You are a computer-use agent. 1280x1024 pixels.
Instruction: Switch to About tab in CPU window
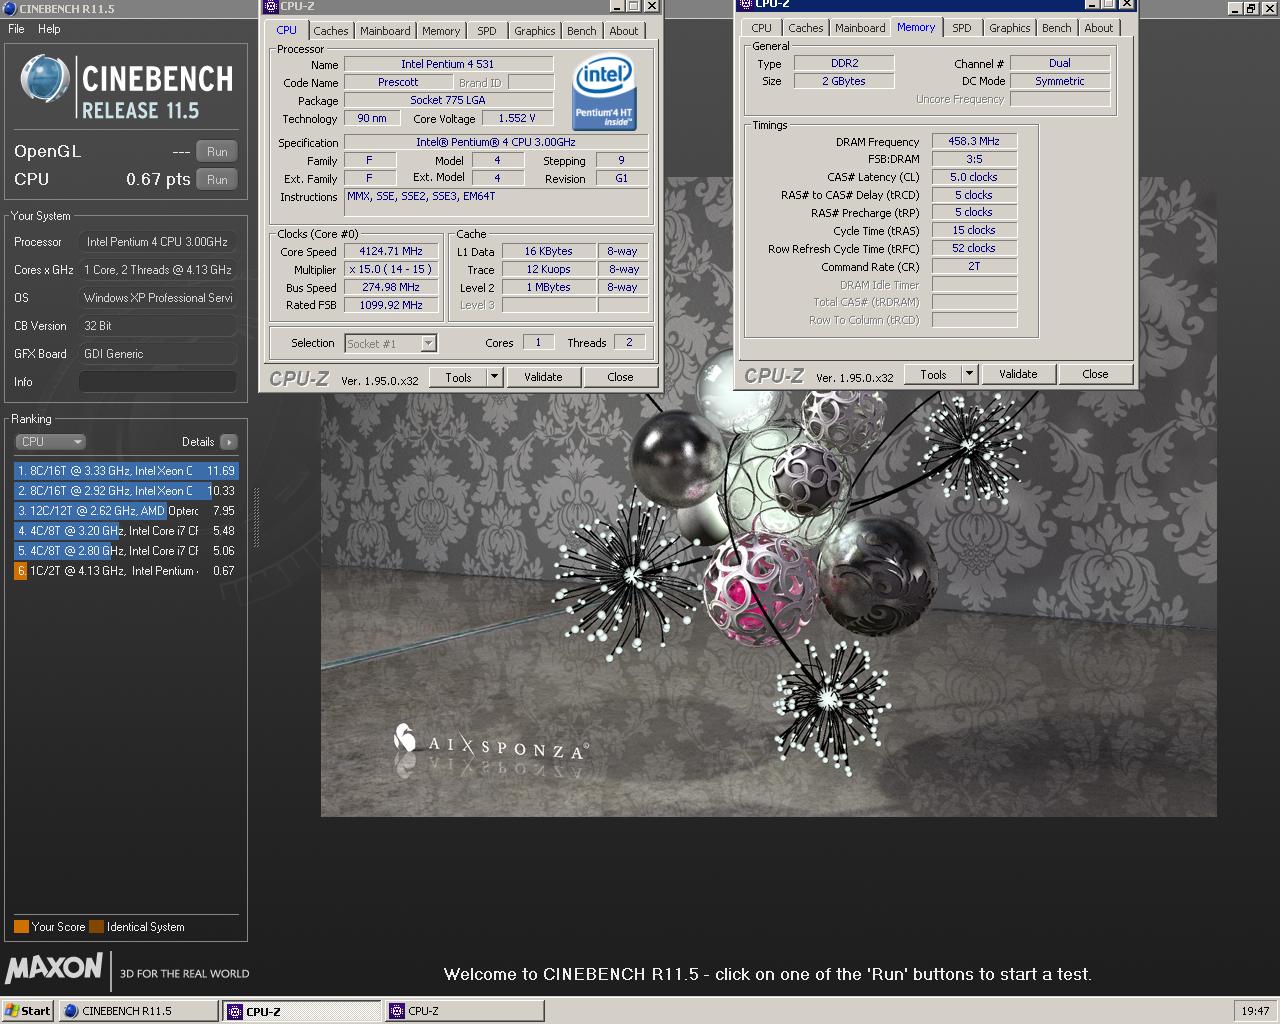pos(624,31)
